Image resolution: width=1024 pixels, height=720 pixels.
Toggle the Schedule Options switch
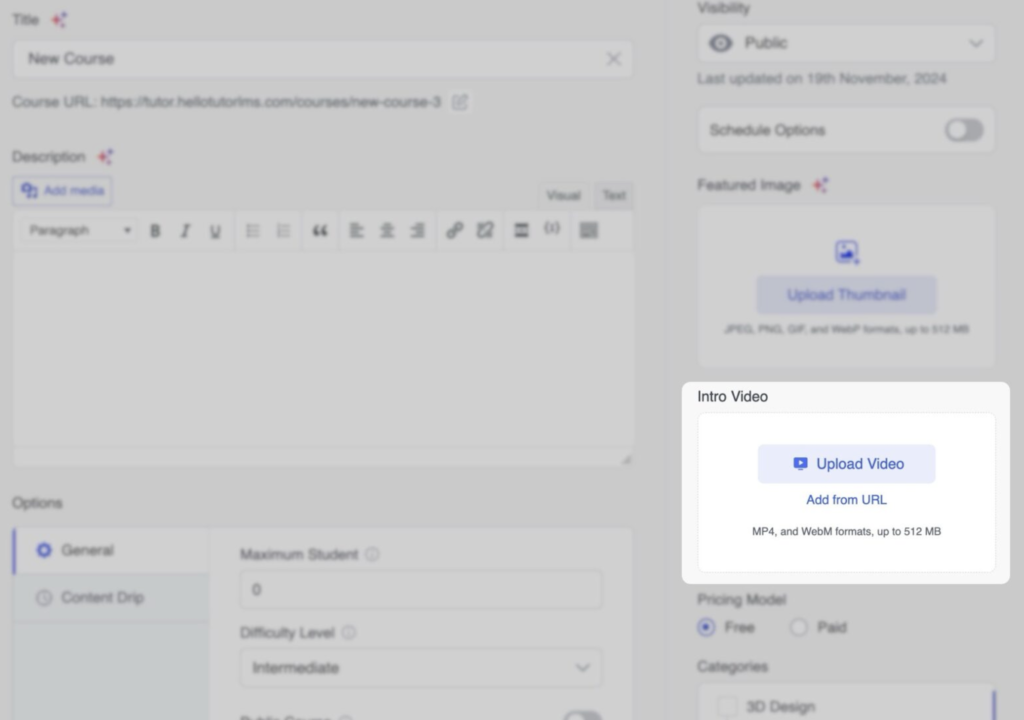[x=964, y=130]
